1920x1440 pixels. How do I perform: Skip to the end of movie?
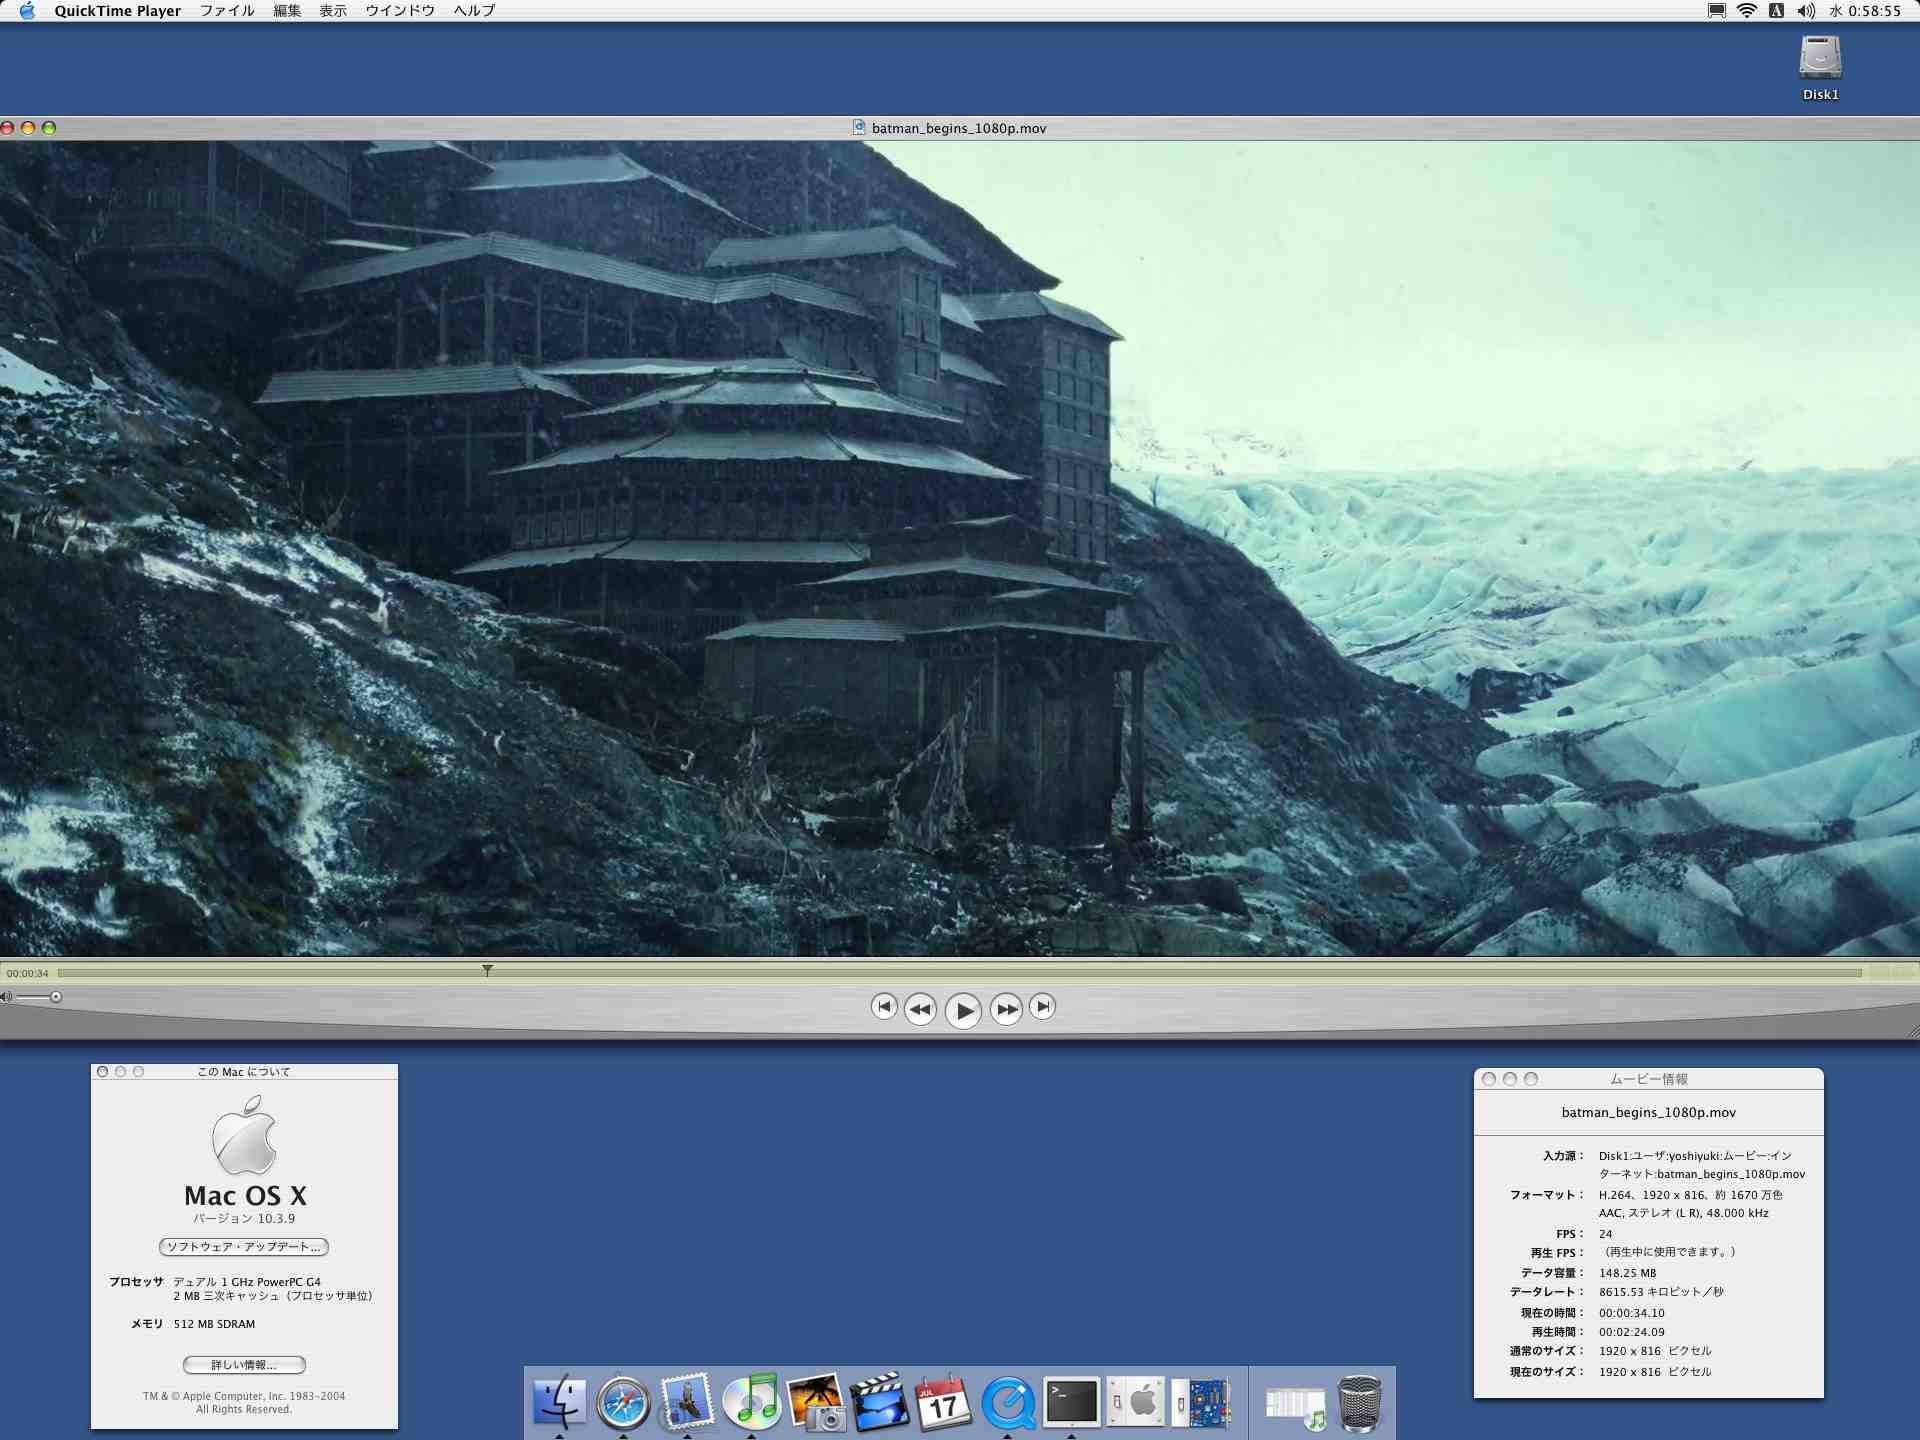pos(1042,1006)
